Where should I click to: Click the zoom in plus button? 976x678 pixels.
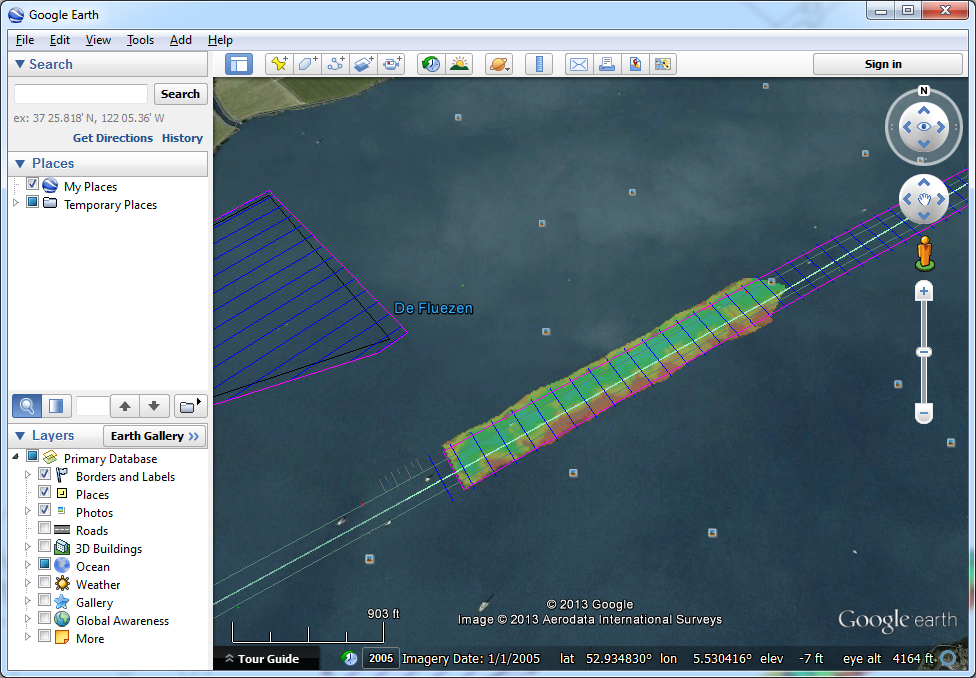coord(924,291)
